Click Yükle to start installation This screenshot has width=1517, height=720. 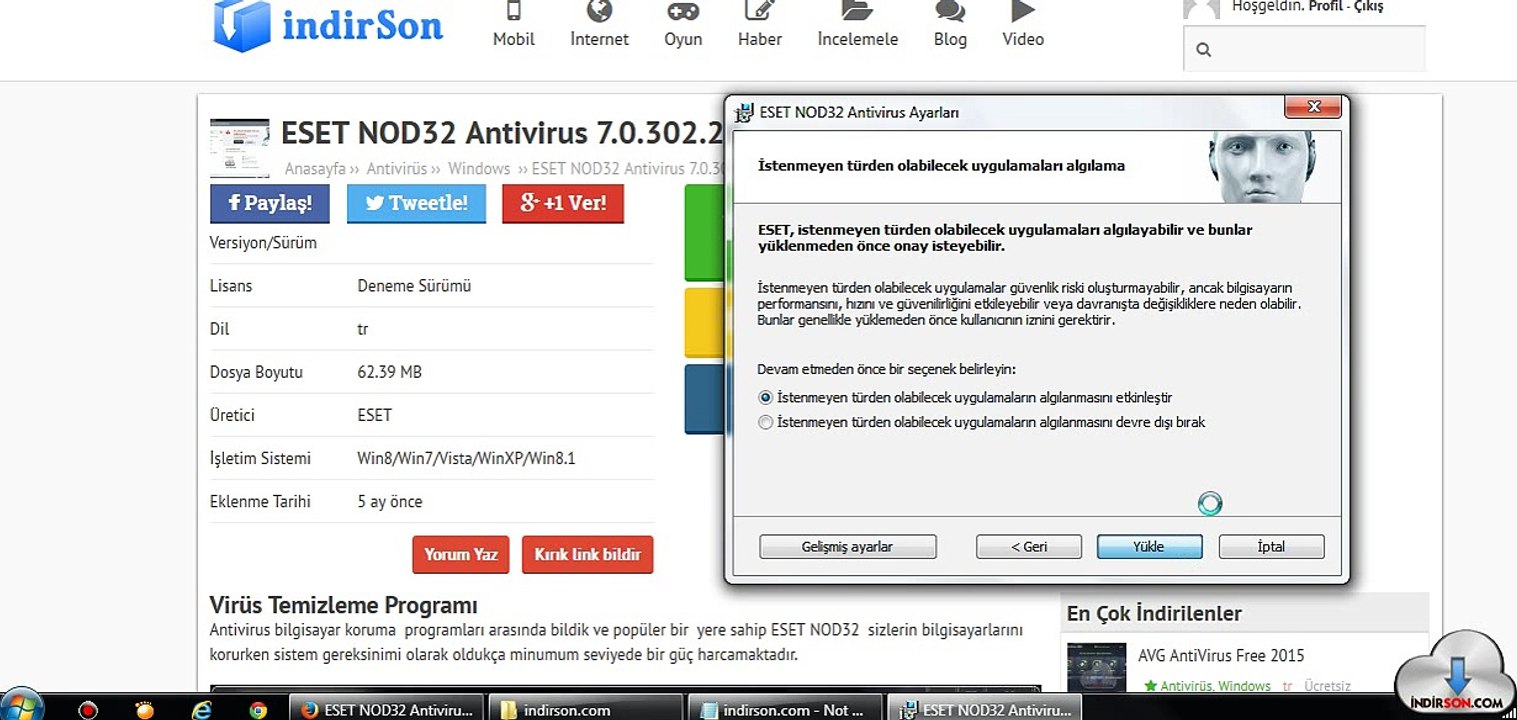[1150, 547]
